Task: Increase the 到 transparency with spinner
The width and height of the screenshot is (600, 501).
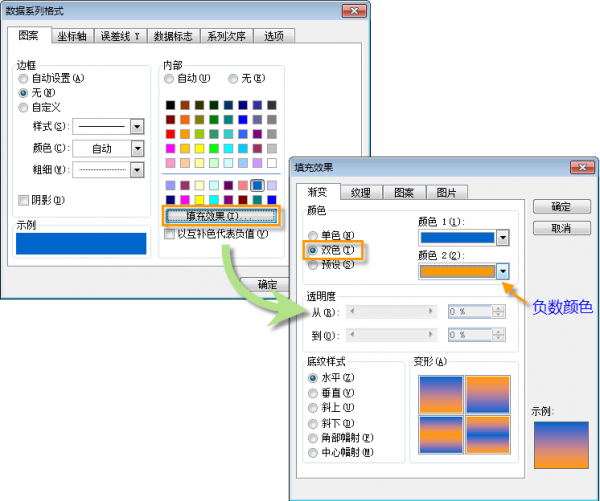Action: click(498, 332)
